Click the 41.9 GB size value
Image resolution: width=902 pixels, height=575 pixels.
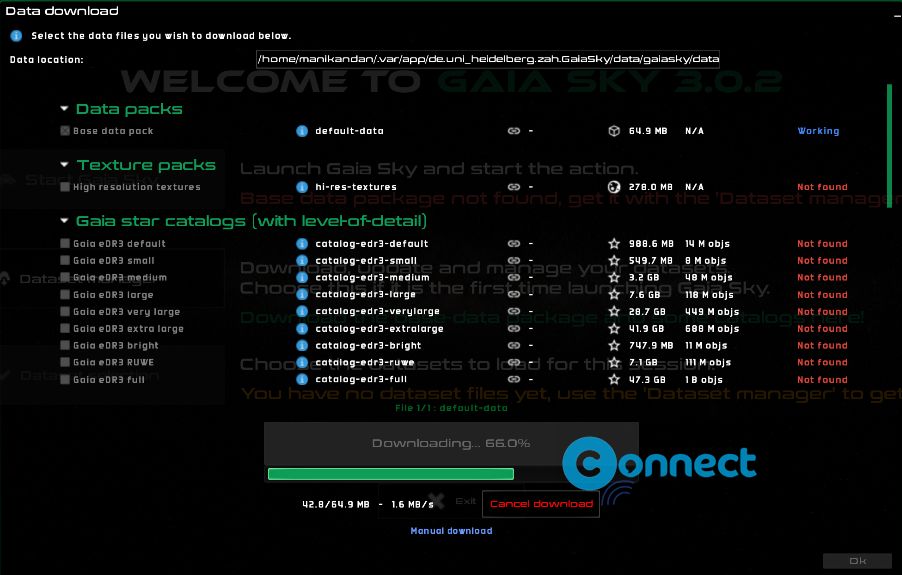646,328
